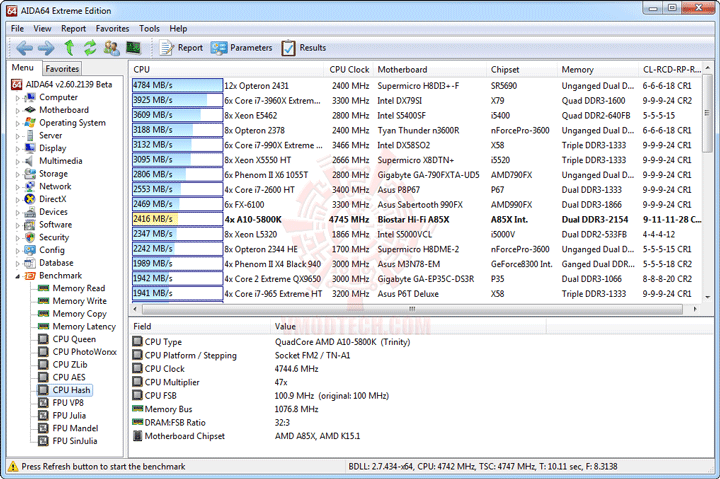Select the Config icon in tree
Image resolution: width=720 pixels, height=479 pixels.
(x=30, y=250)
